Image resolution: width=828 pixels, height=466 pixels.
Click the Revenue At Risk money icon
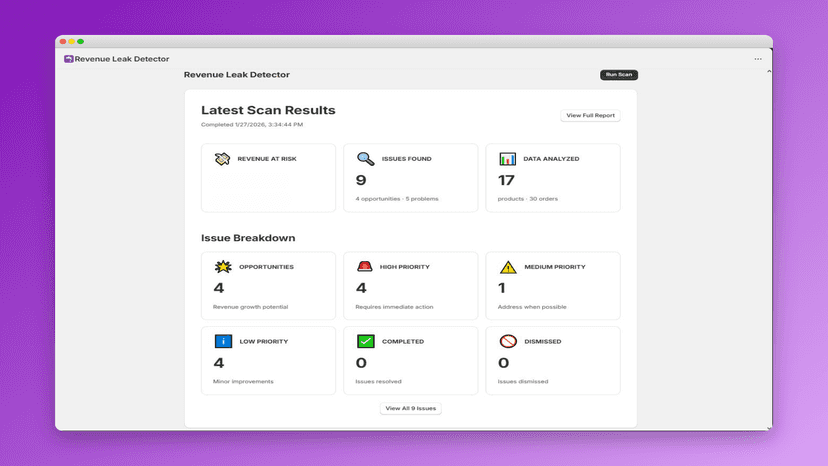tap(222, 159)
